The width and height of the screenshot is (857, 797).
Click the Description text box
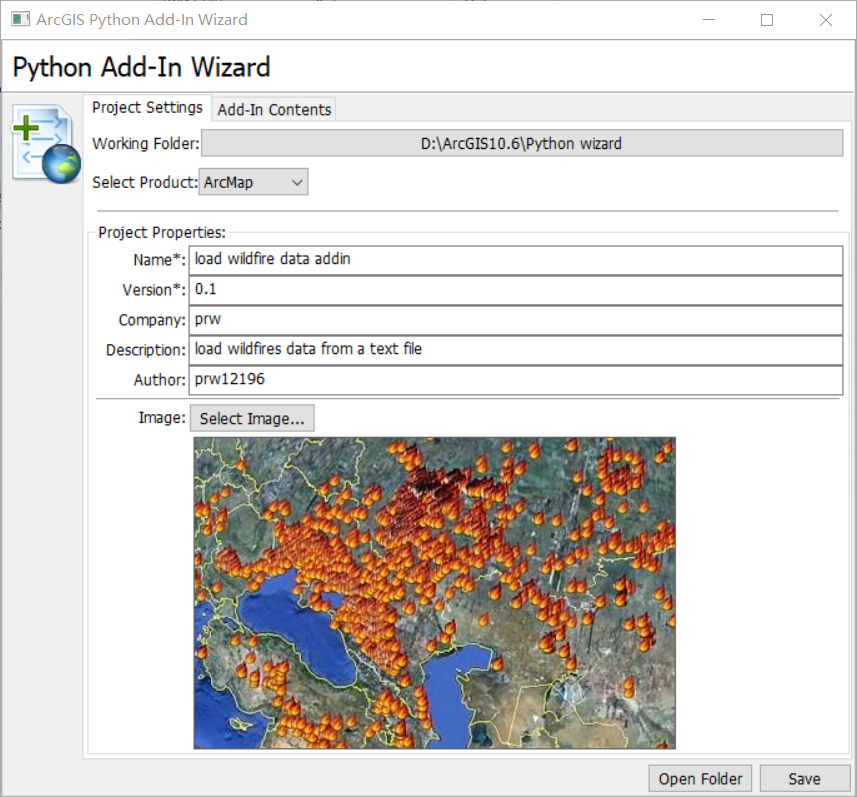(516, 350)
